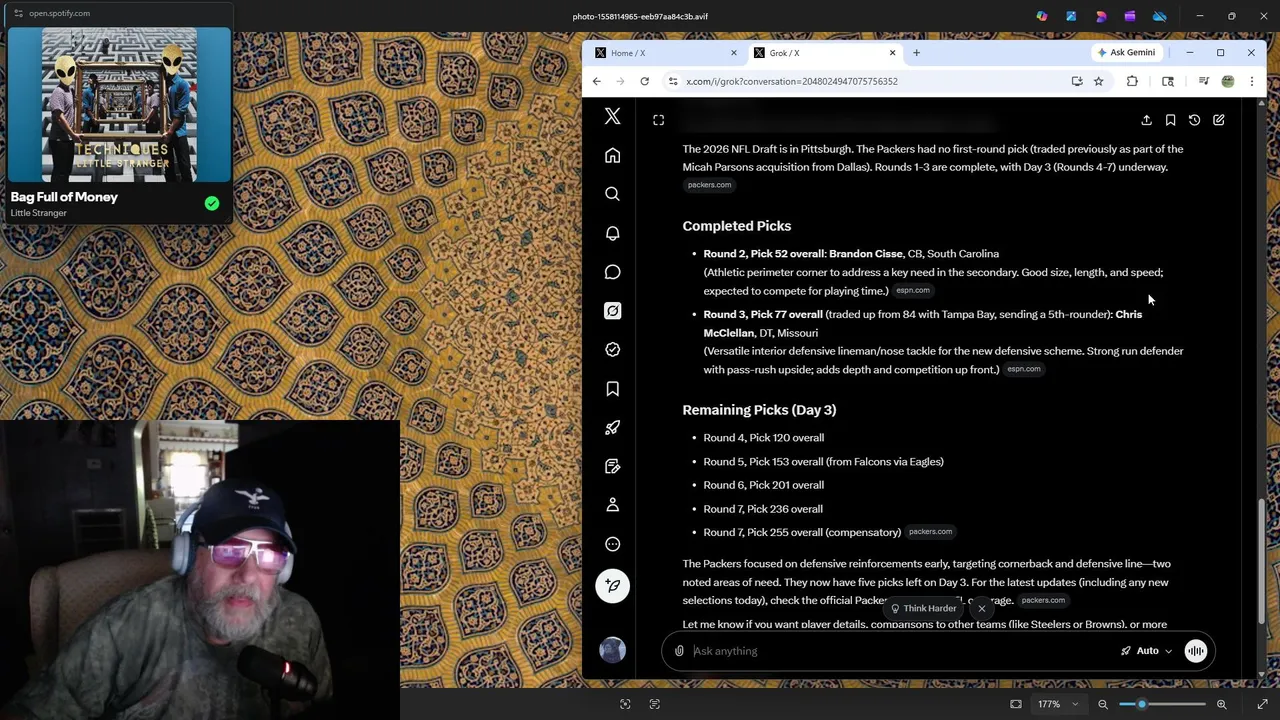Viewport: 1280px width, 720px height.
Task: Open More options circle in X sidebar
Action: coord(612,544)
